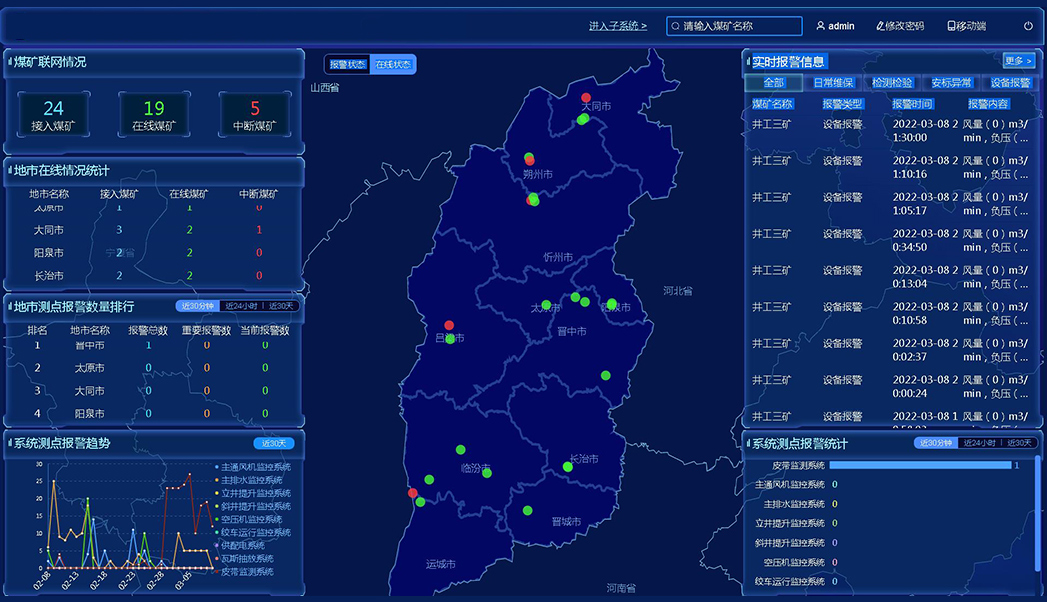Click the admin user icon
Screen dimensions: 1047x602
pyautogui.click(x=822, y=26)
